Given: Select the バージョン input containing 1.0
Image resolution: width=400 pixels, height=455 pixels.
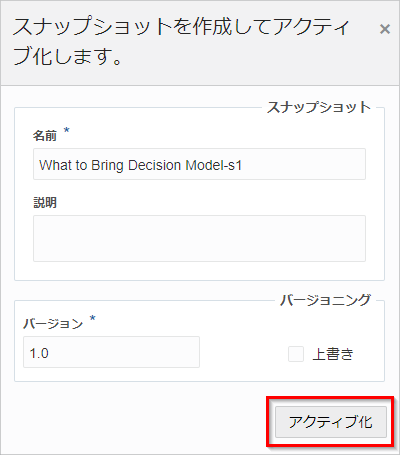Looking at the screenshot, I should [x=111, y=352].
